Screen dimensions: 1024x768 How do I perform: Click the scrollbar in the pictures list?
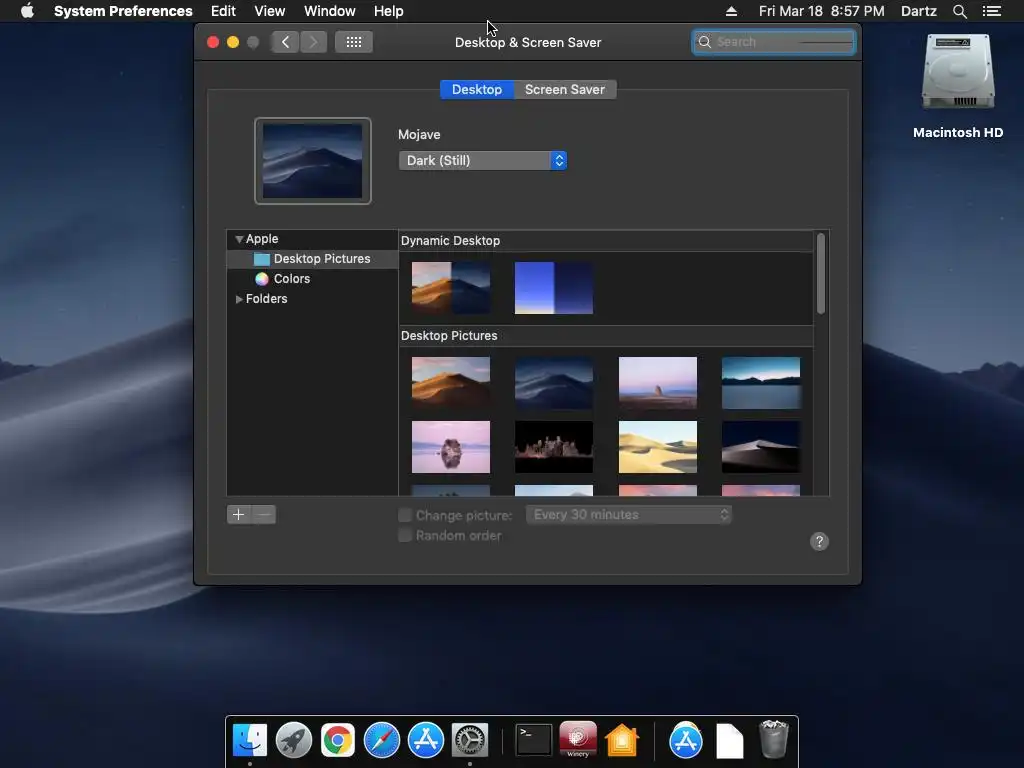(821, 273)
